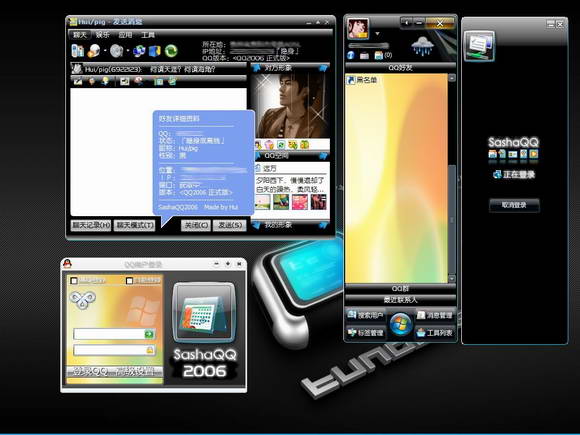Image resolution: width=580 pixels, height=435 pixels.
Task: Open the status dropdown arrow beside the avatar
Action: tap(377, 34)
